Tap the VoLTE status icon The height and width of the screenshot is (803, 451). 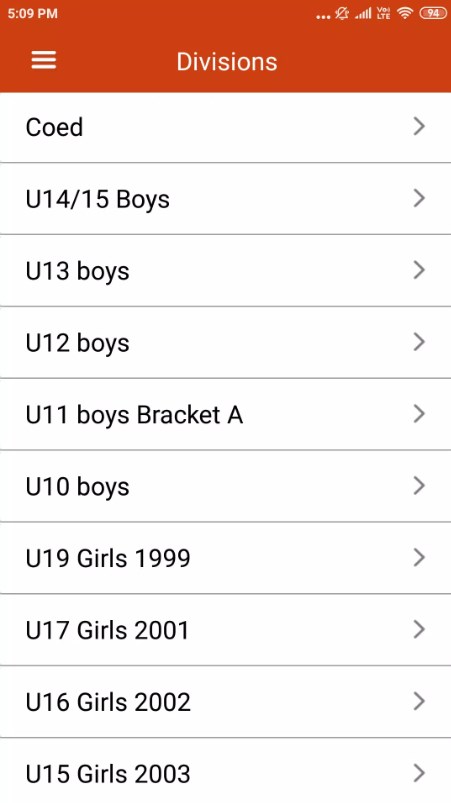383,13
